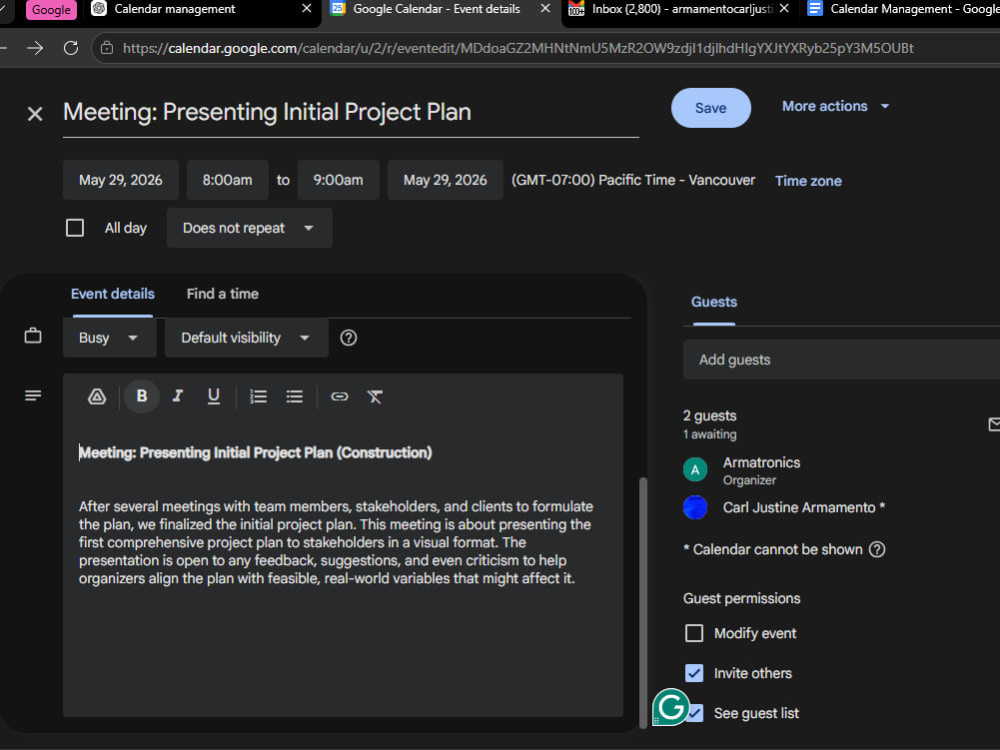1000x750 pixels.
Task: Click the pink Google tab button
Action: [x=51, y=10]
